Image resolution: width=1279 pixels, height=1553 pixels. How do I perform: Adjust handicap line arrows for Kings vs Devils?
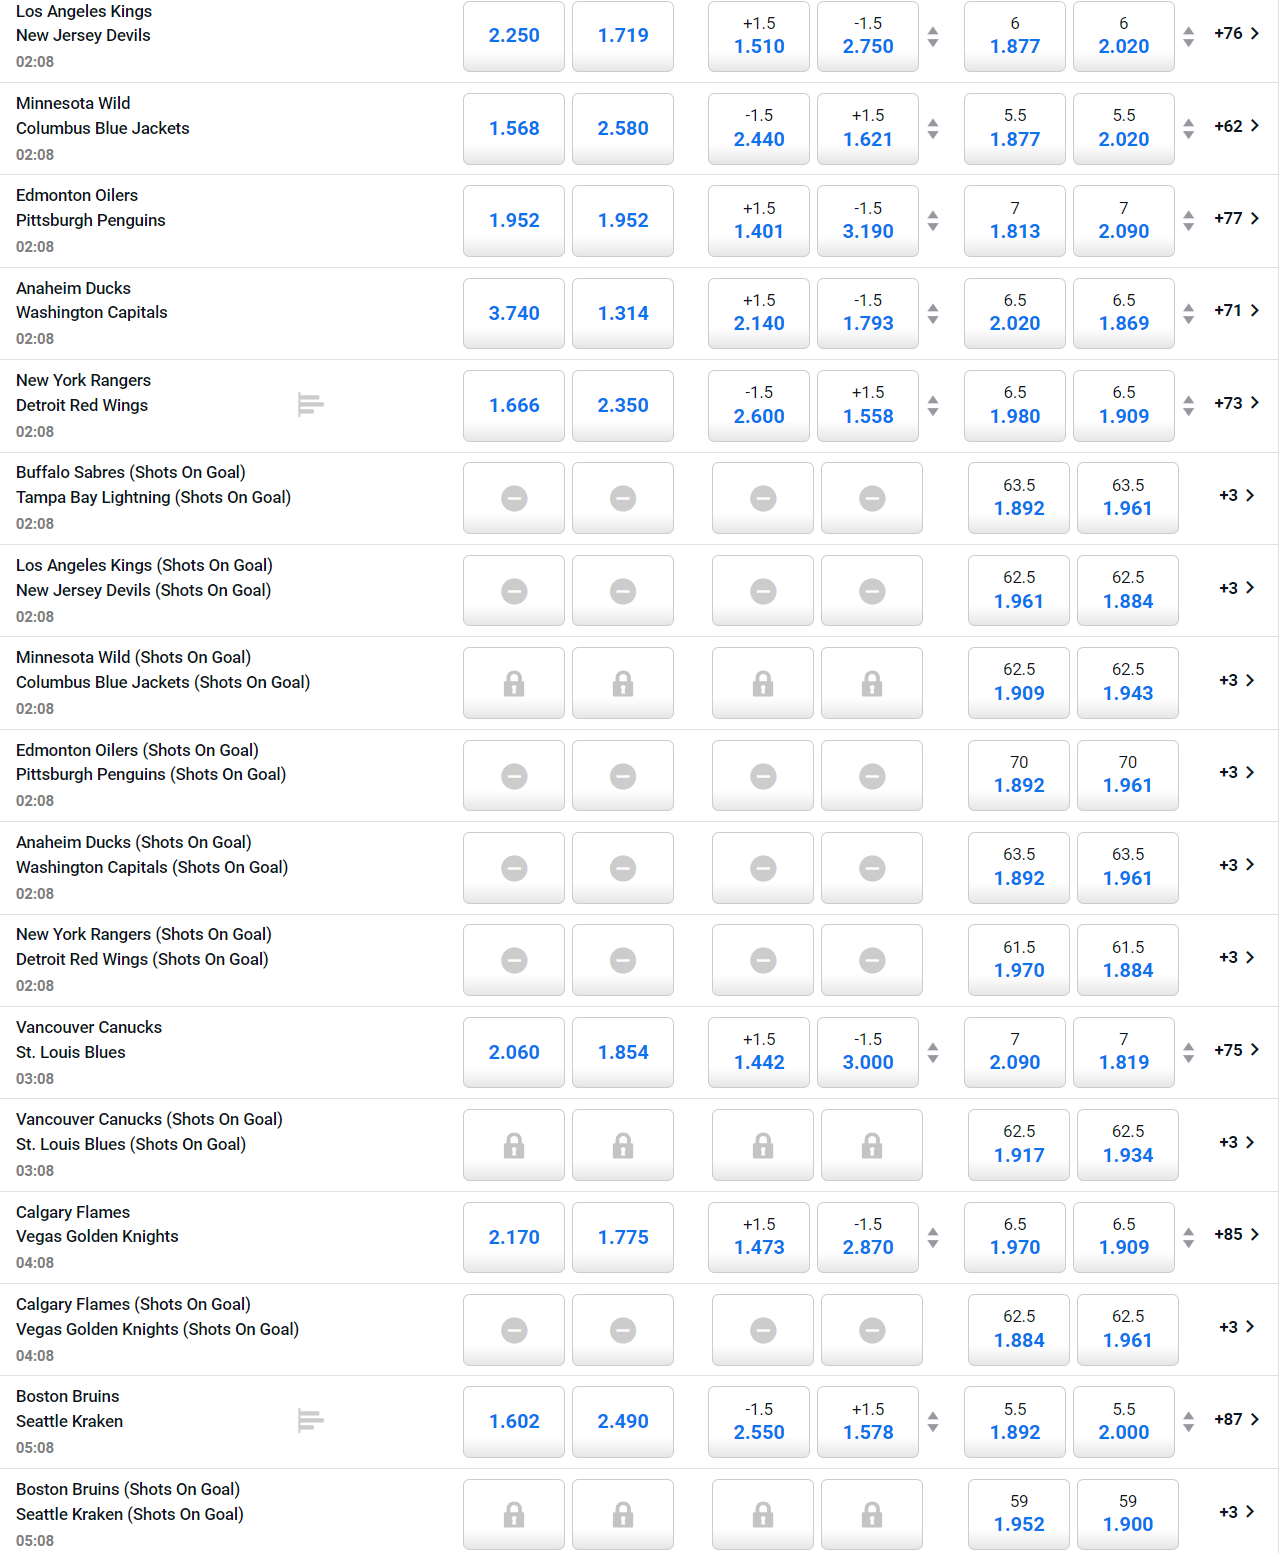pyautogui.click(x=933, y=37)
